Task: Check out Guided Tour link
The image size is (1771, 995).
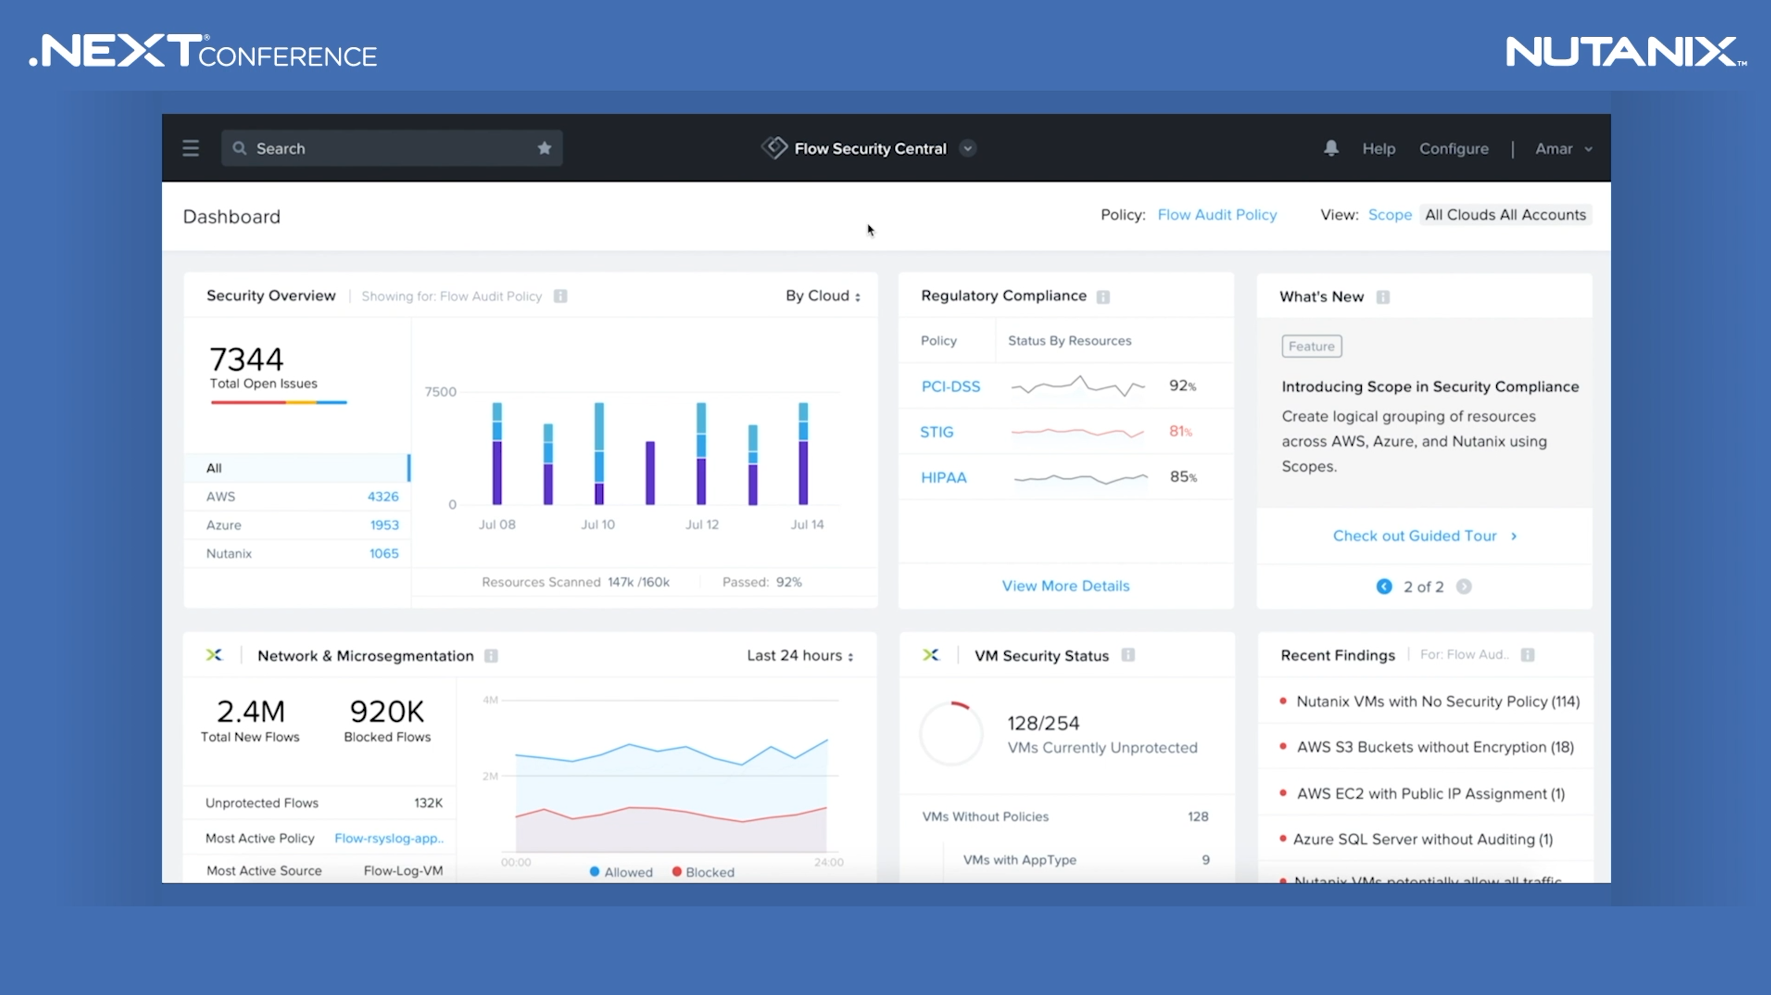Action: pos(1425,536)
